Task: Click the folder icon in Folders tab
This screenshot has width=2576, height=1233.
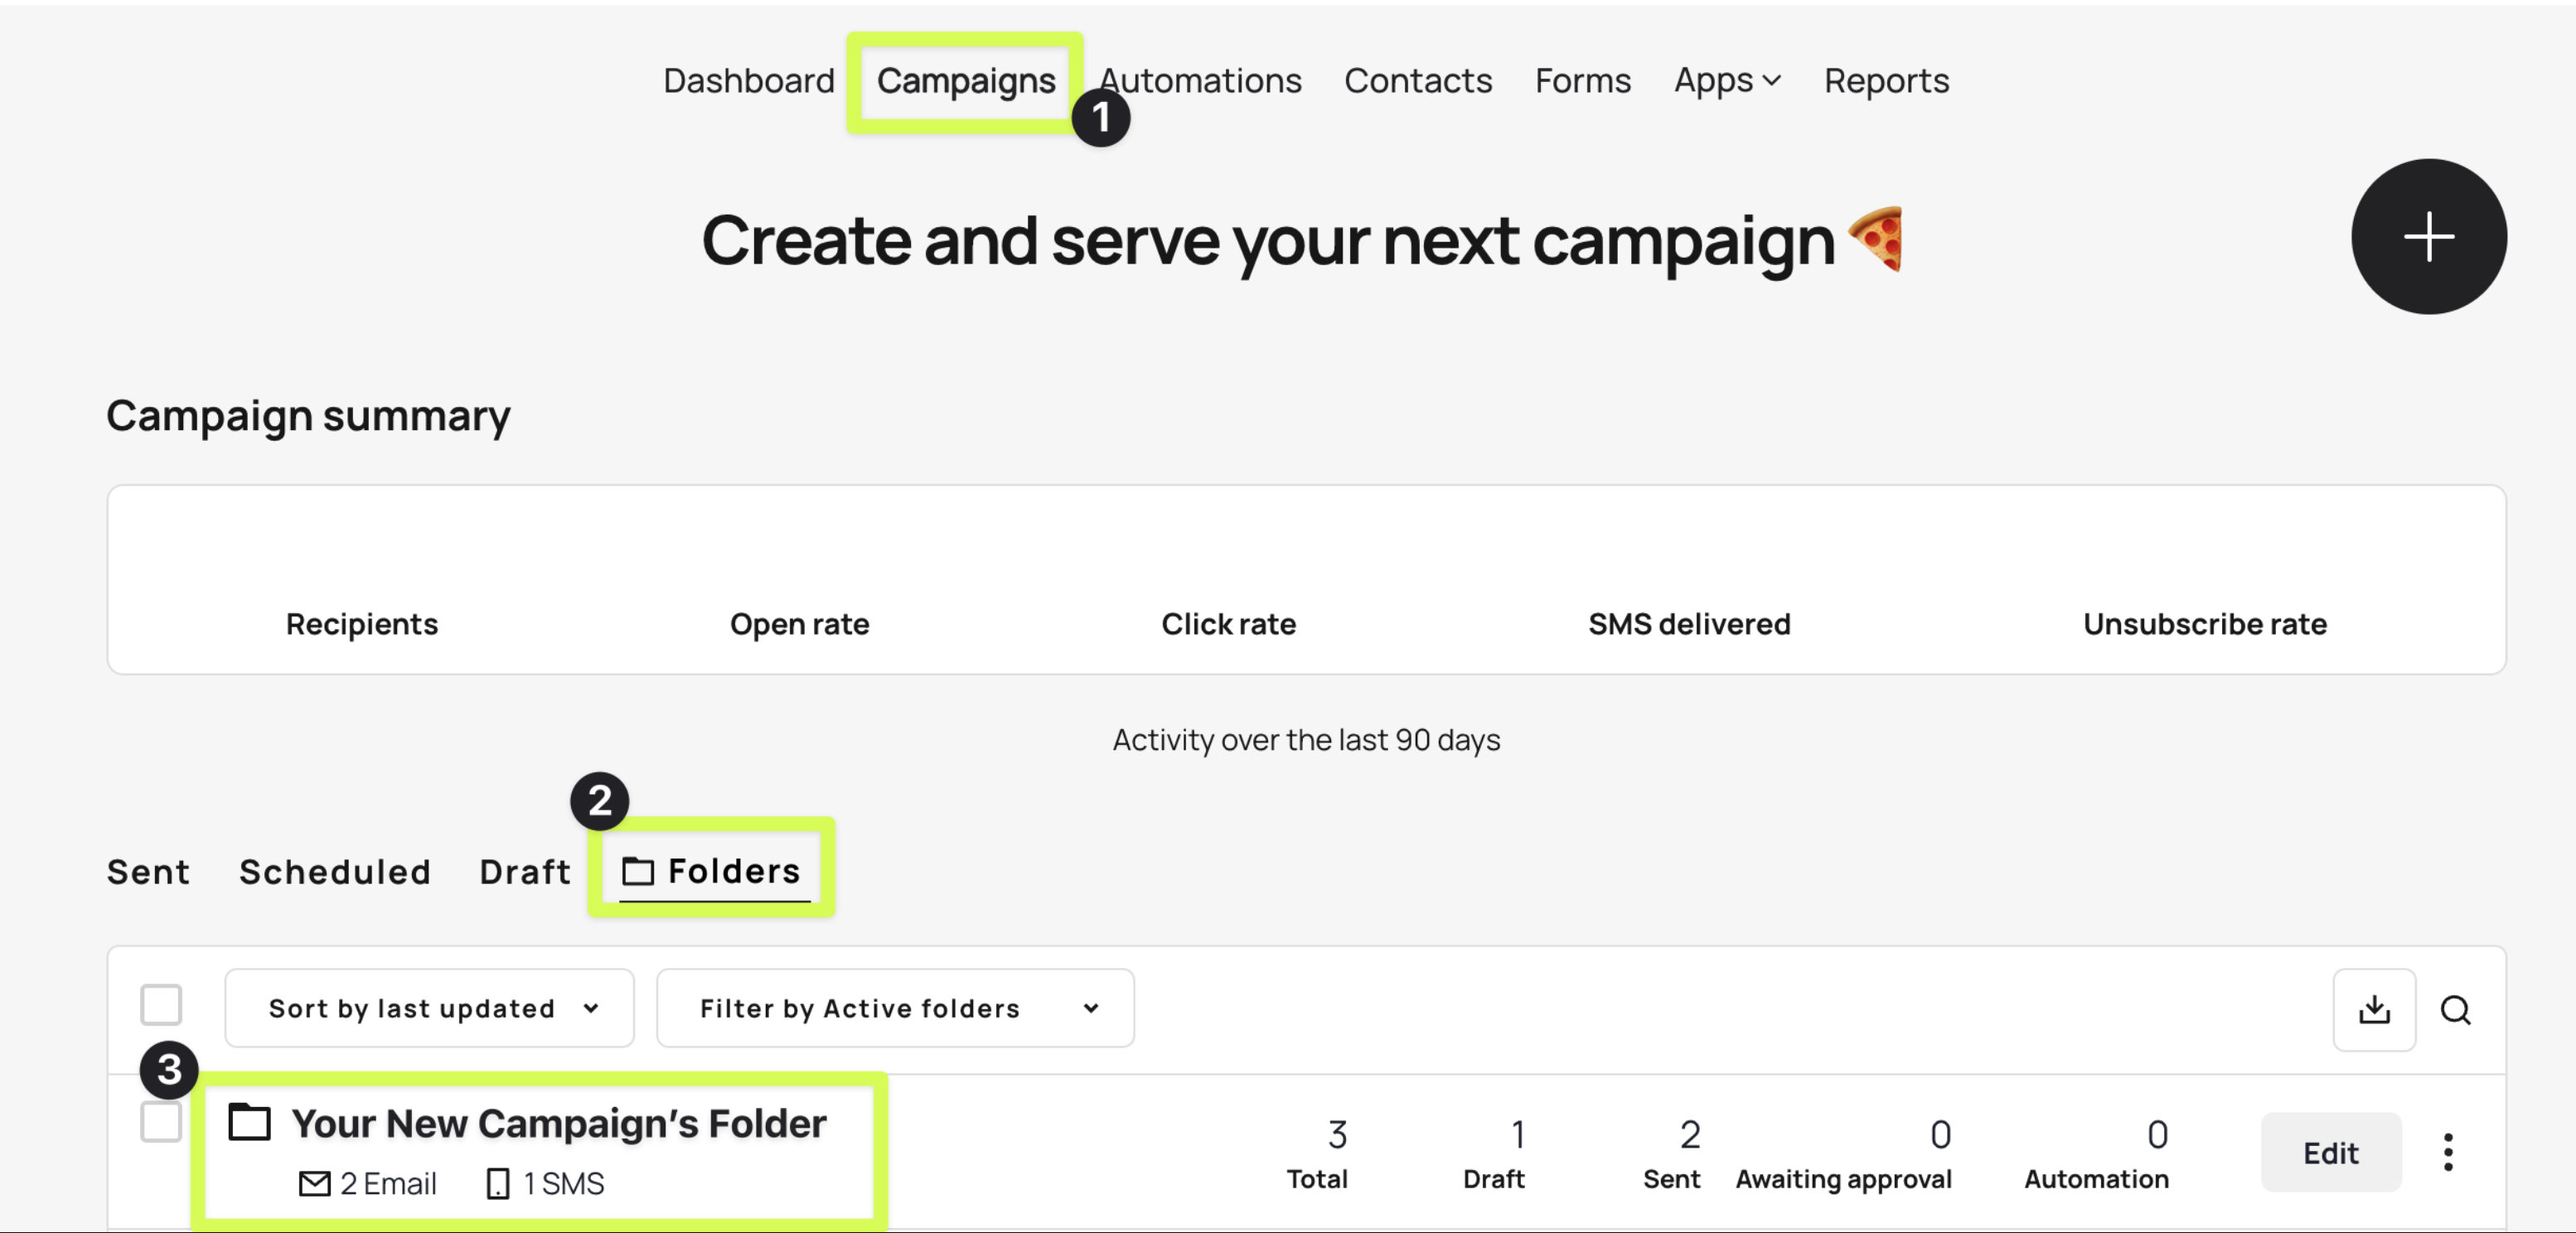Action: tap(638, 871)
